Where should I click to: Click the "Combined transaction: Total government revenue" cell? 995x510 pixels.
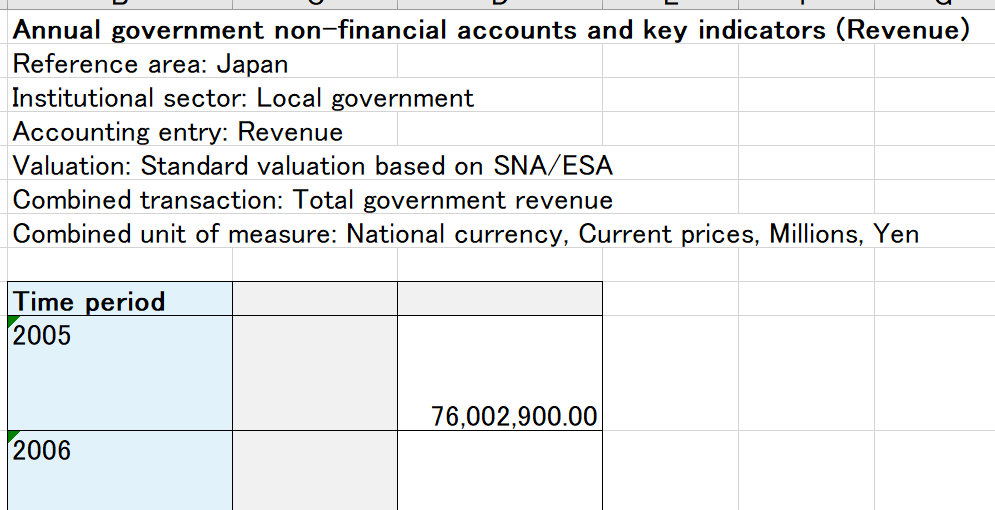tap(312, 200)
